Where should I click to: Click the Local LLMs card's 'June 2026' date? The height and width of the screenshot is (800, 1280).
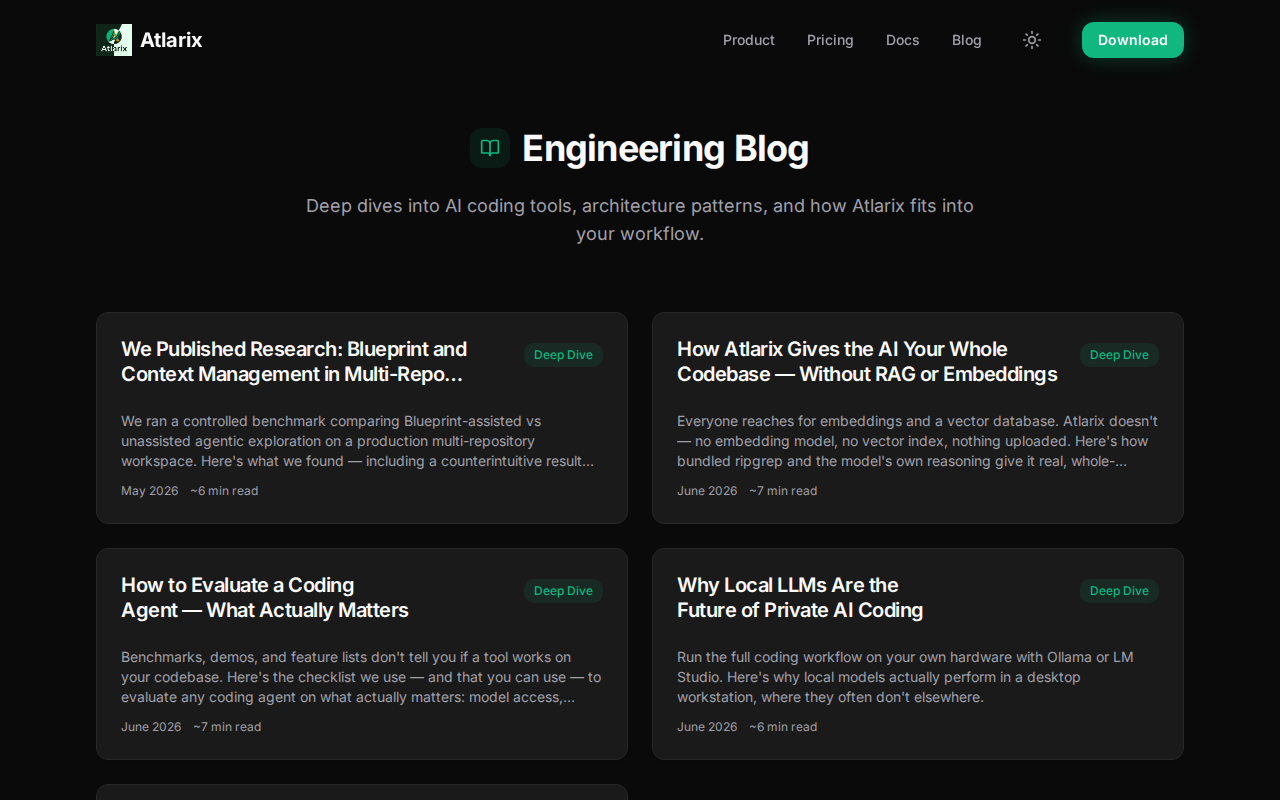click(707, 727)
